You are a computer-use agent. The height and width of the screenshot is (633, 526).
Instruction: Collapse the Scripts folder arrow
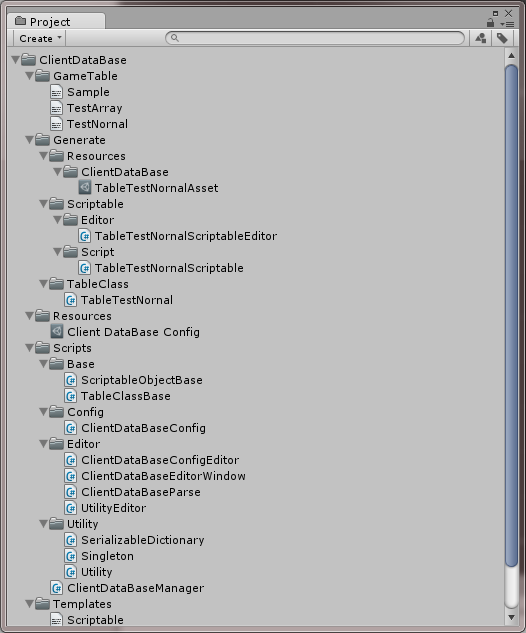click(x=30, y=348)
